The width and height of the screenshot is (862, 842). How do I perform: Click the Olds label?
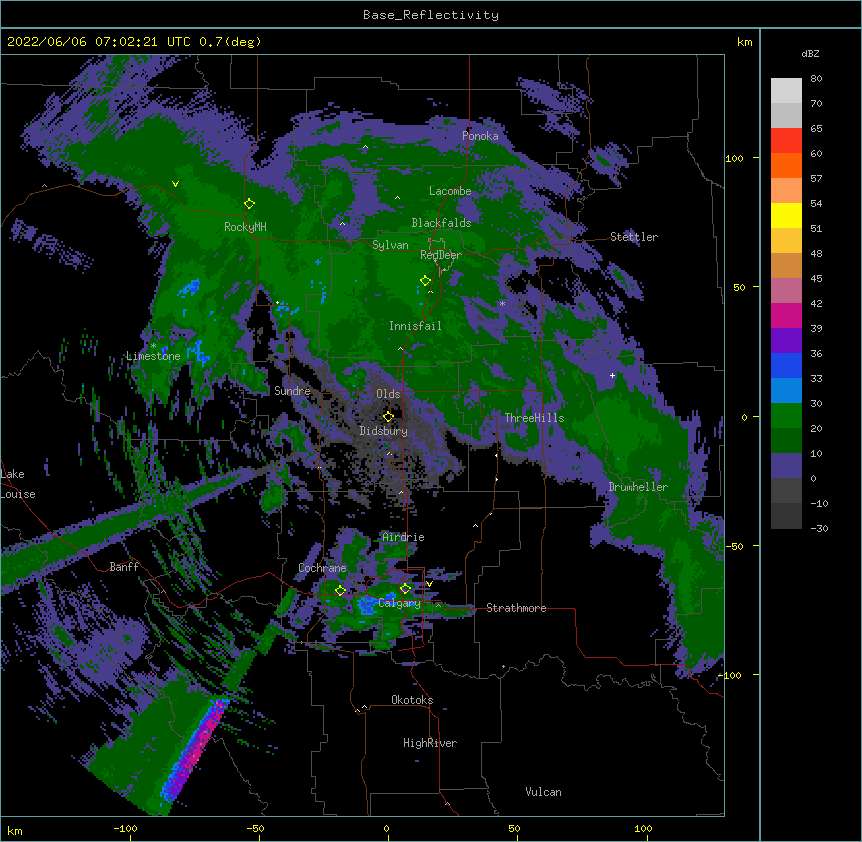pyautogui.click(x=388, y=394)
